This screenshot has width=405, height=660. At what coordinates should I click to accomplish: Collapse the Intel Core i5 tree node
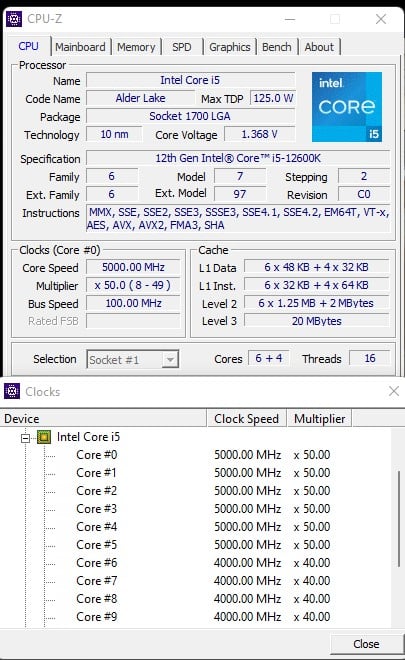tap(26, 438)
